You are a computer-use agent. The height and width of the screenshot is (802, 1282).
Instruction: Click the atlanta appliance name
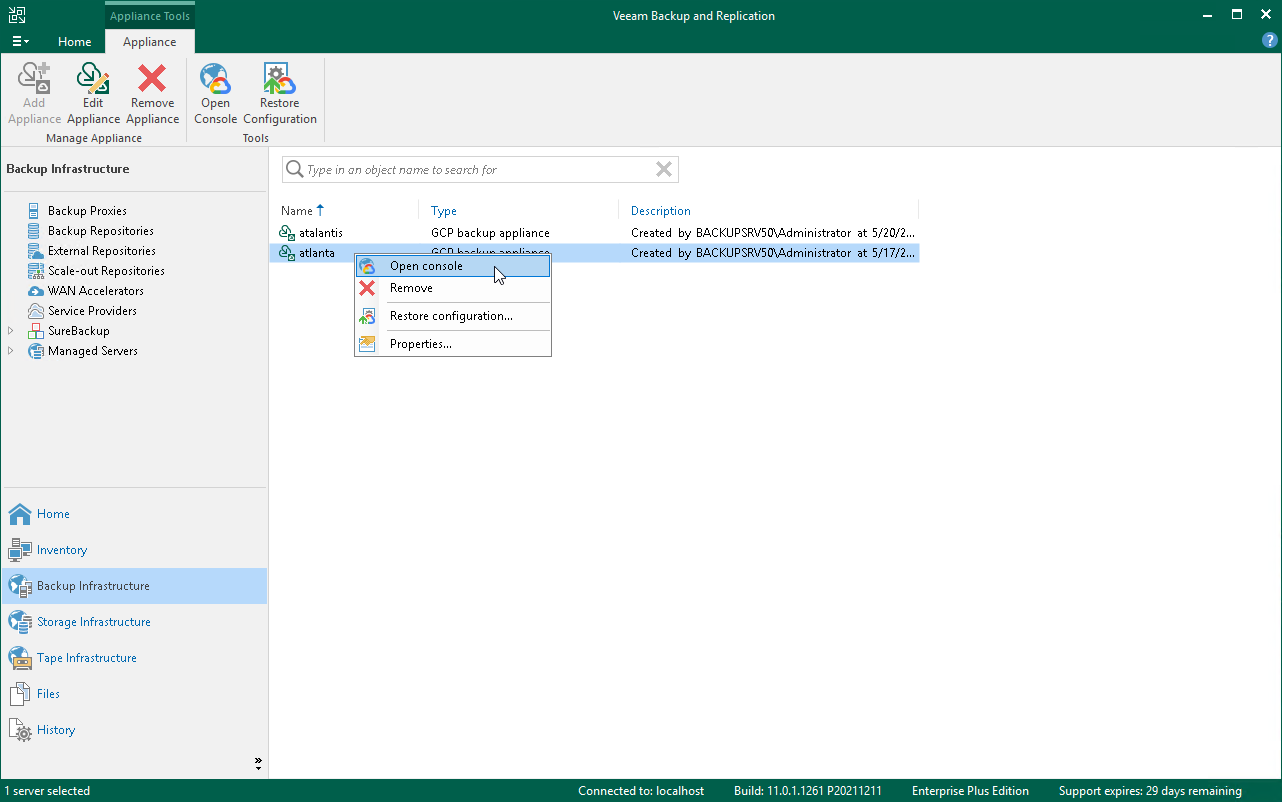tap(317, 253)
